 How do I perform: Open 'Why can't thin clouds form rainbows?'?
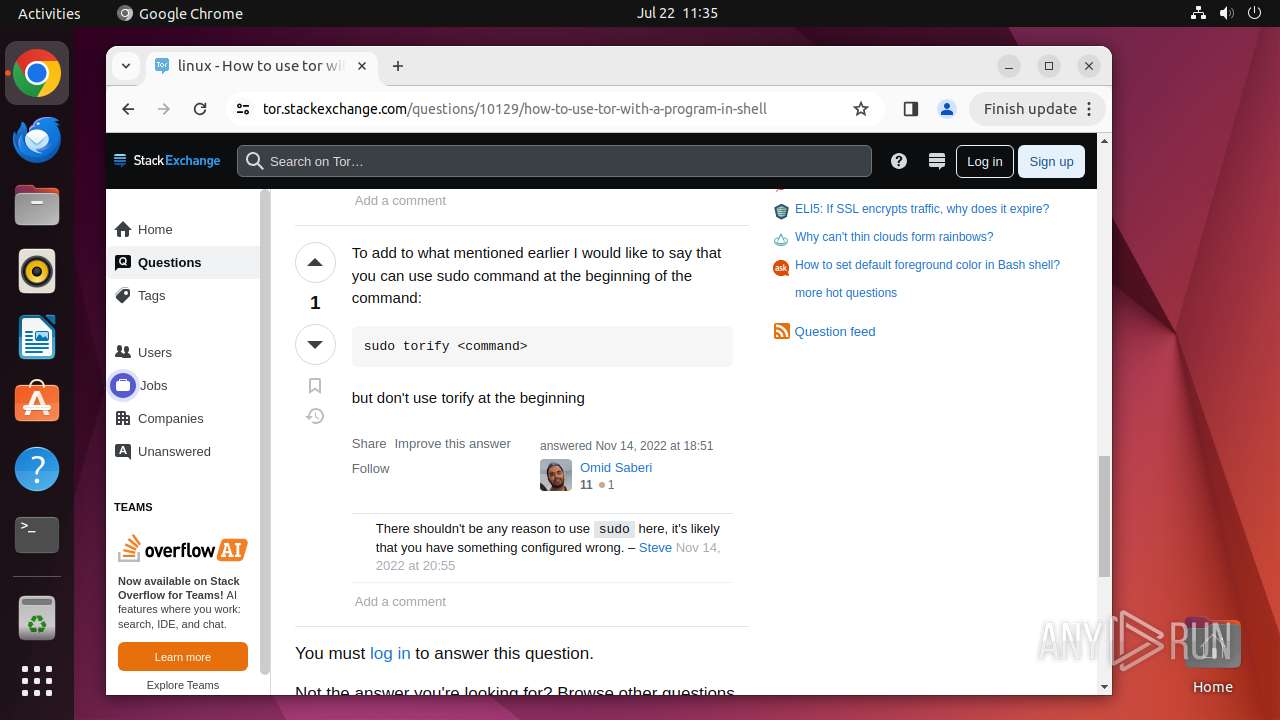click(894, 237)
